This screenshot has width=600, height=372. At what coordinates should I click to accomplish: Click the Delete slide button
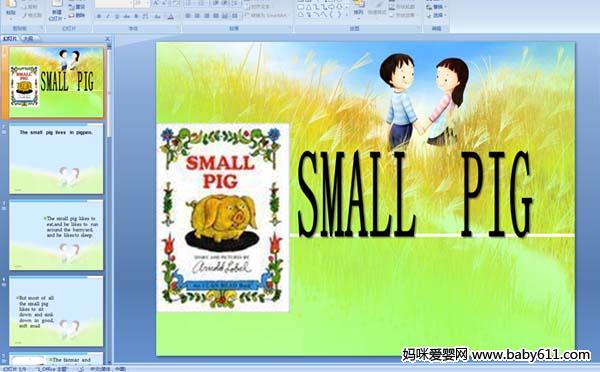77,15
